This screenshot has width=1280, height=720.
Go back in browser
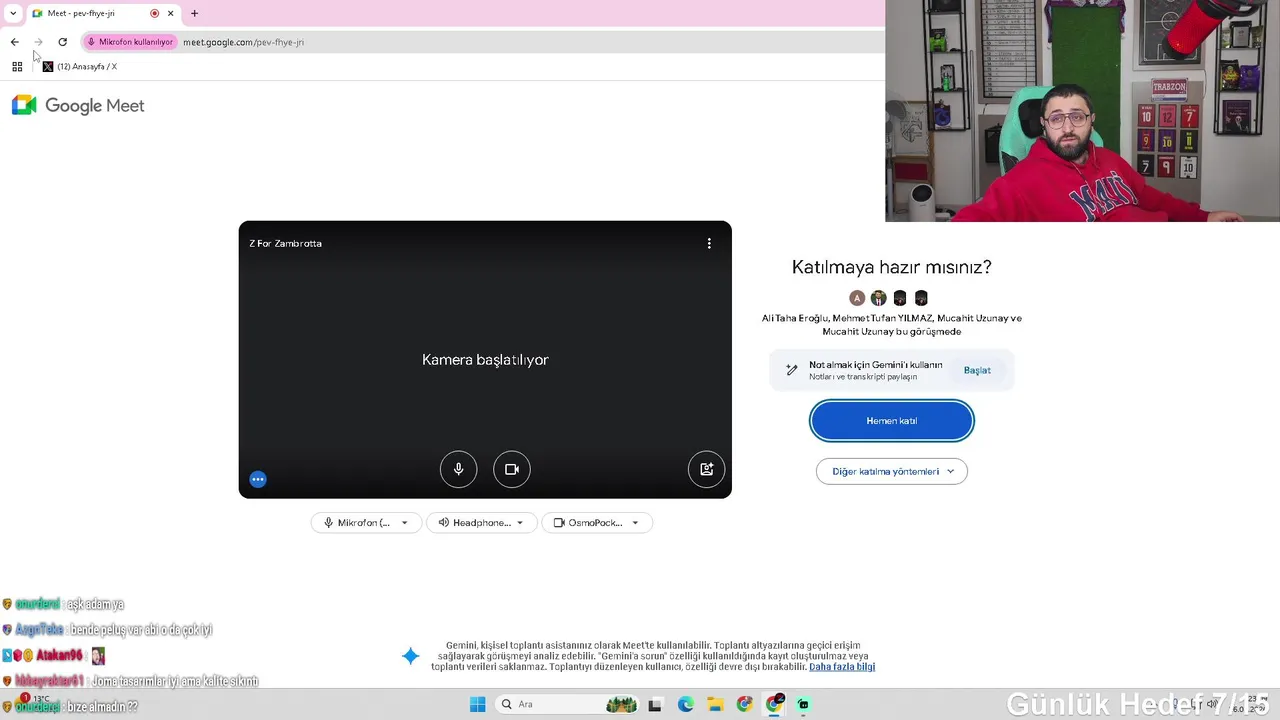(14, 42)
